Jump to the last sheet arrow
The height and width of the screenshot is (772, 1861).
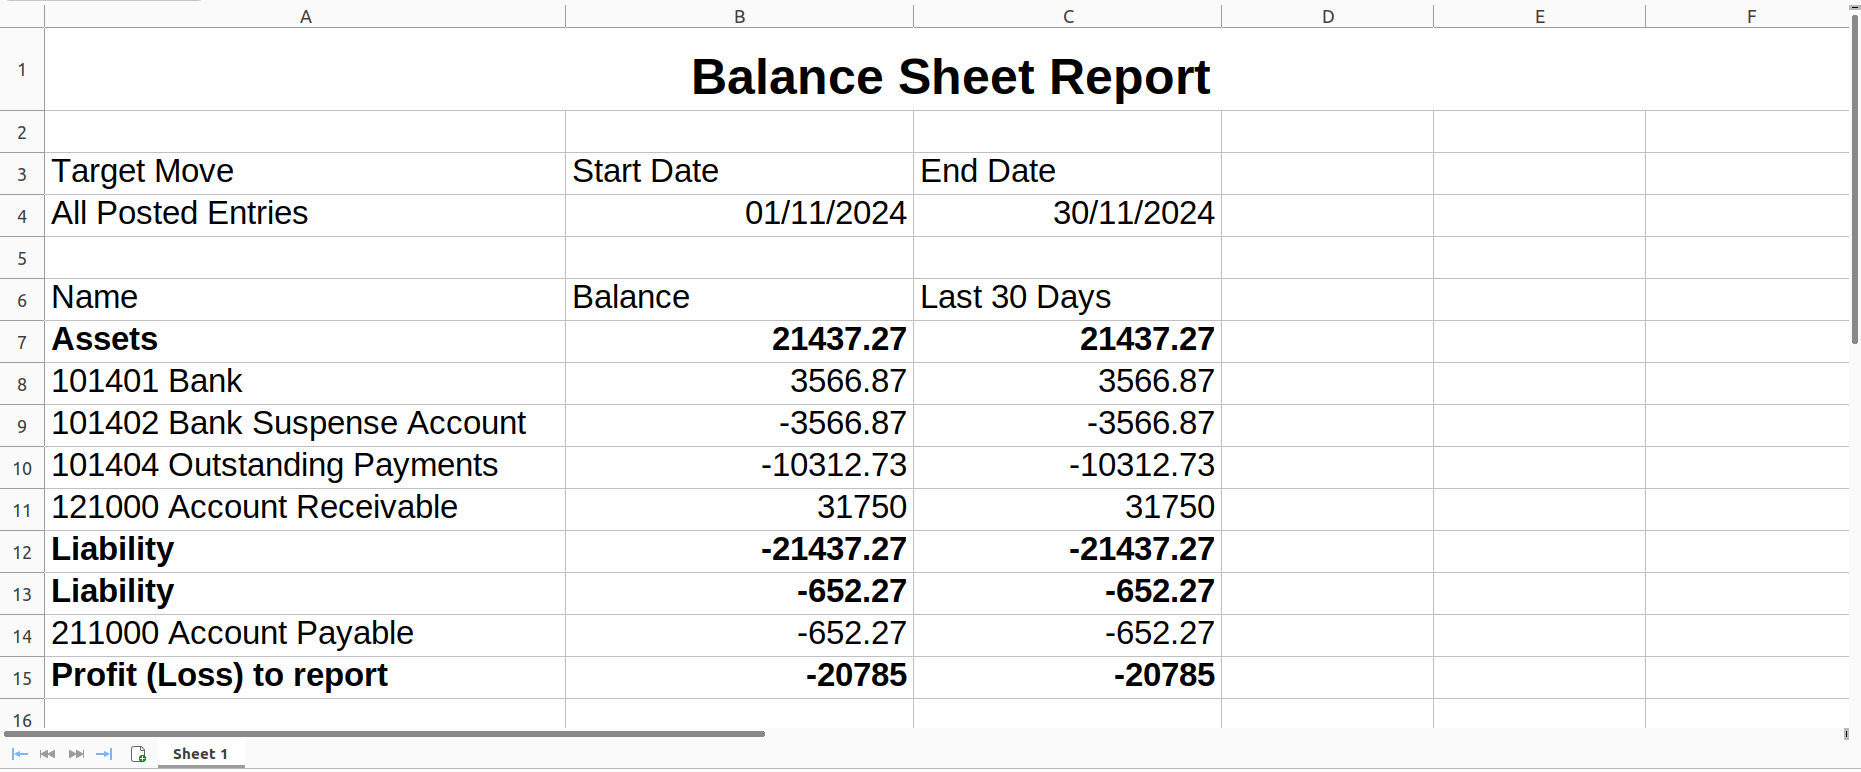[x=104, y=754]
